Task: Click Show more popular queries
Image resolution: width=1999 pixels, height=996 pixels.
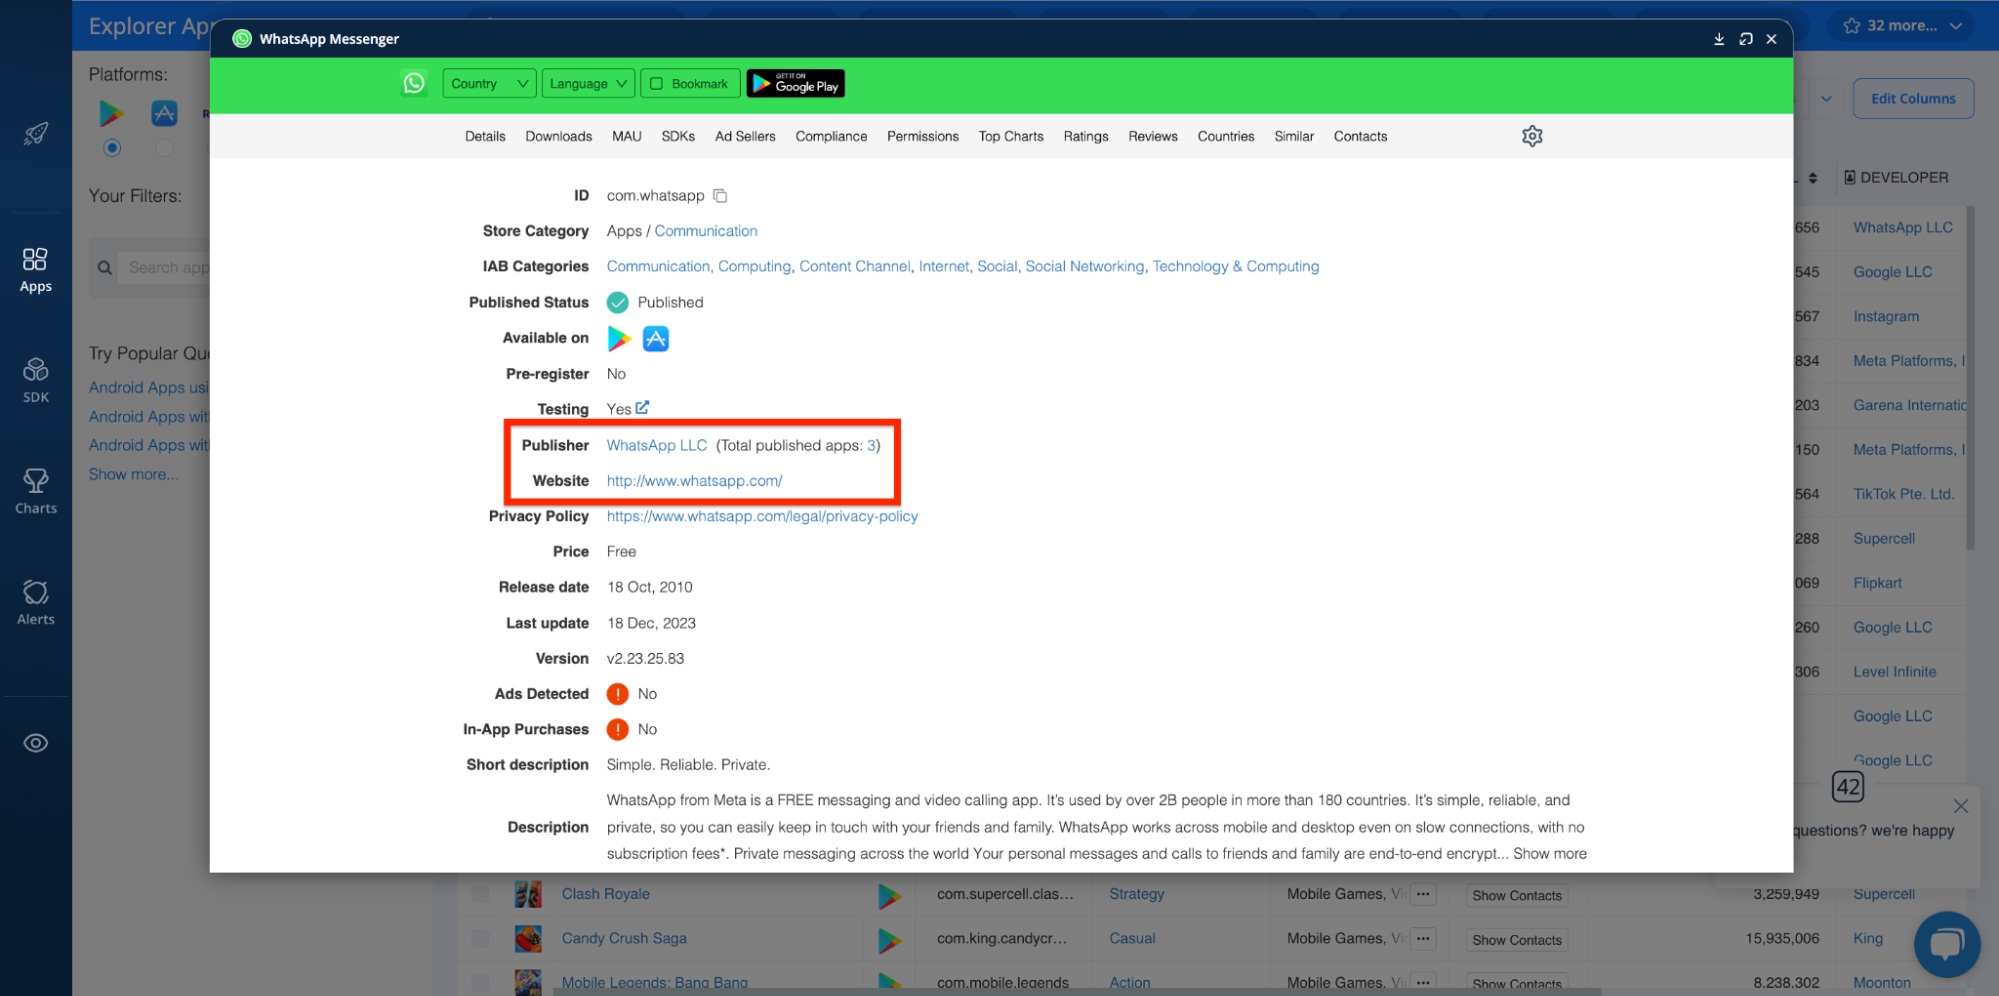Action: coord(134,474)
